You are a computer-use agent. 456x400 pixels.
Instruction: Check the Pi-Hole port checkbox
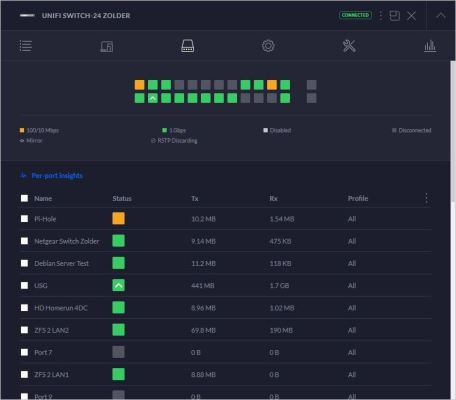24,219
